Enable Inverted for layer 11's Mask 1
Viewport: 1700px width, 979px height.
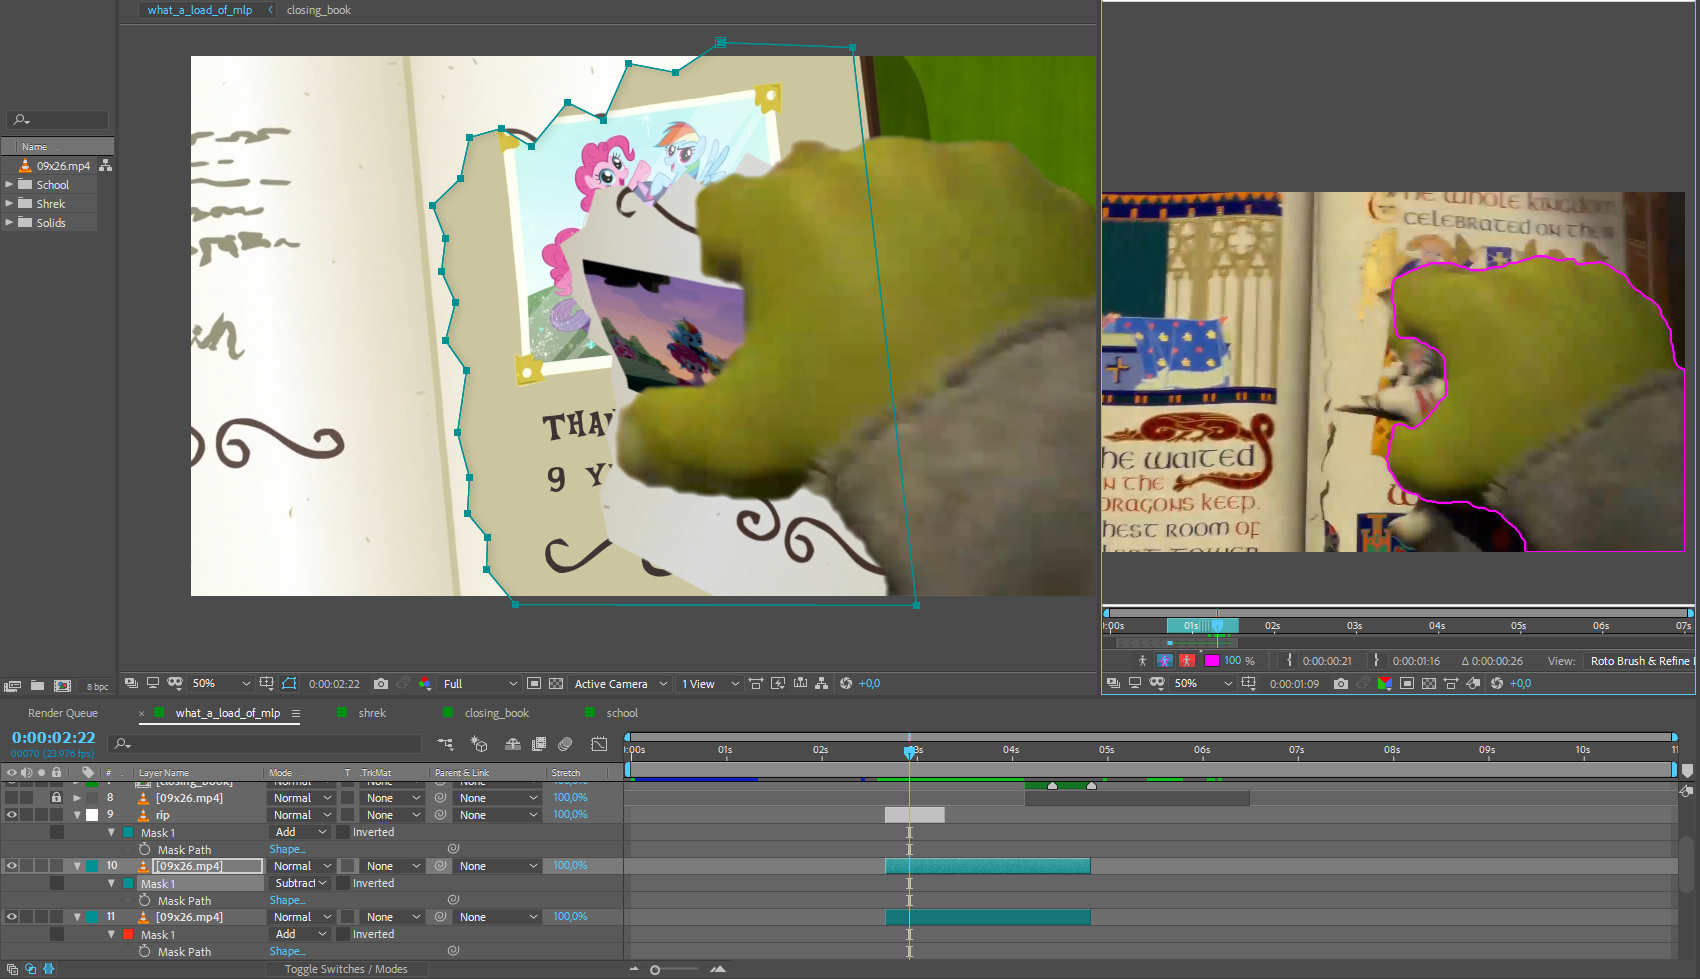tap(343, 934)
